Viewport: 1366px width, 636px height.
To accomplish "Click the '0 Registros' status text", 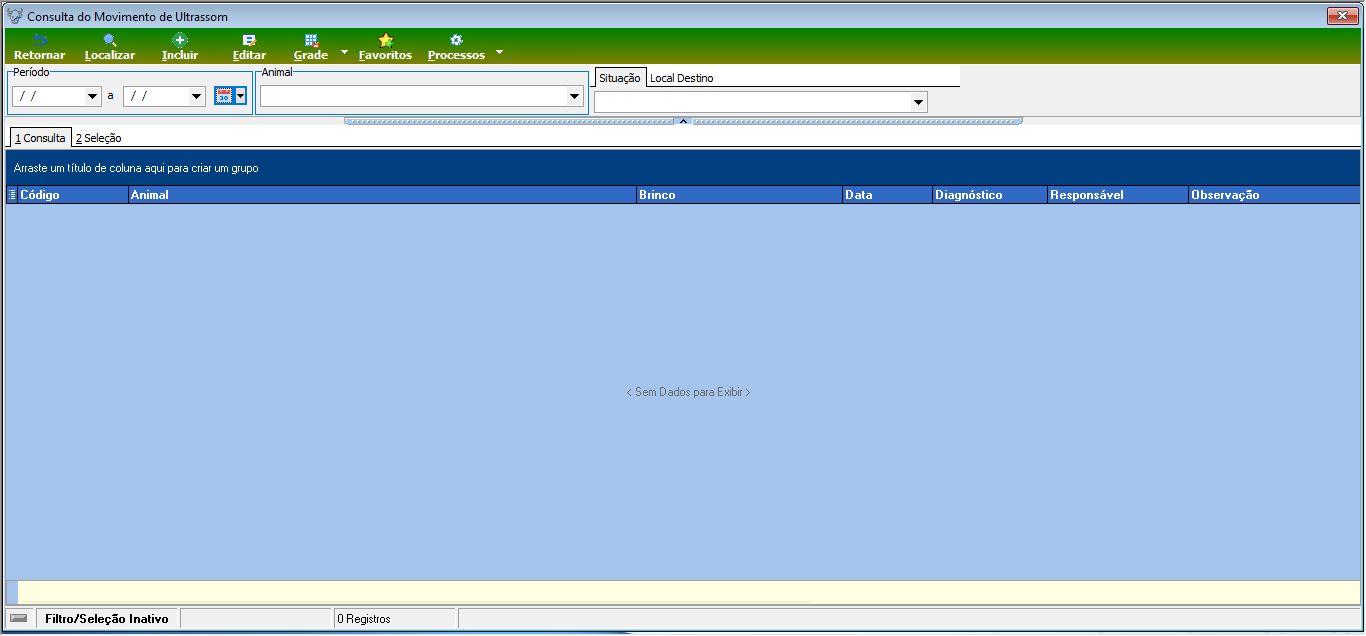I will tap(364, 619).
